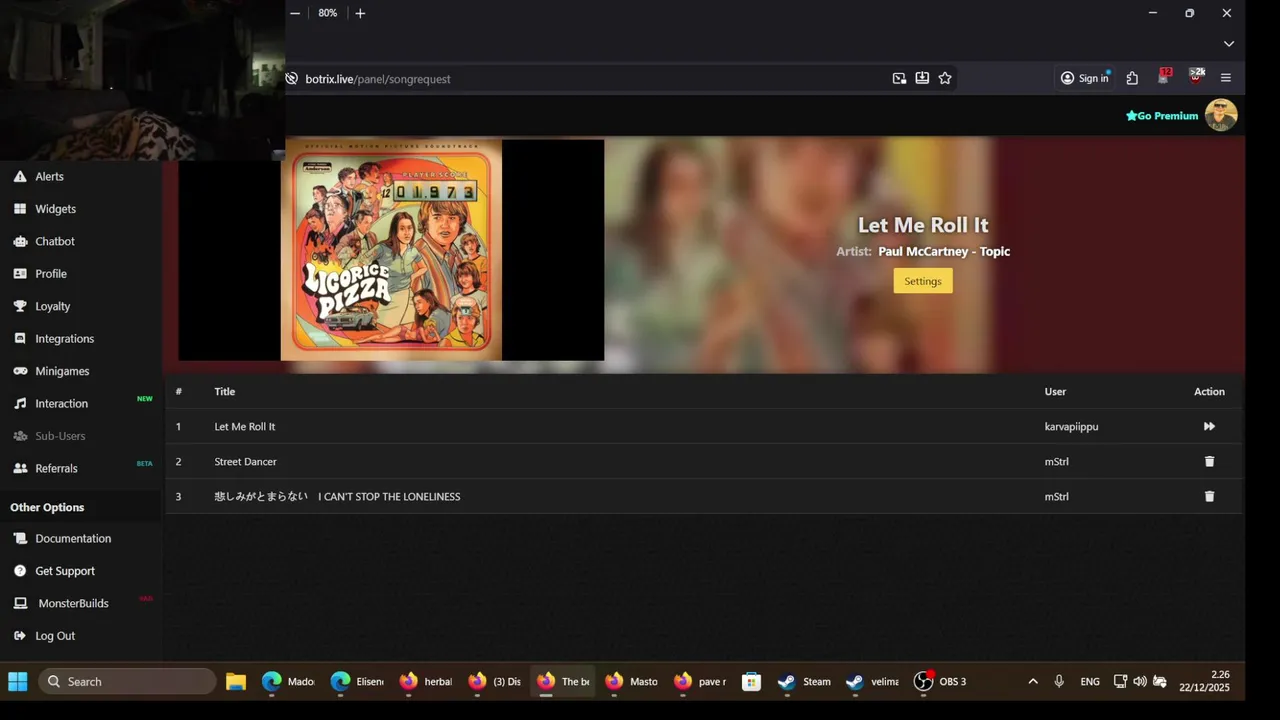Open song request Settings button
The image size is (1280, 720).
[923, 281]
